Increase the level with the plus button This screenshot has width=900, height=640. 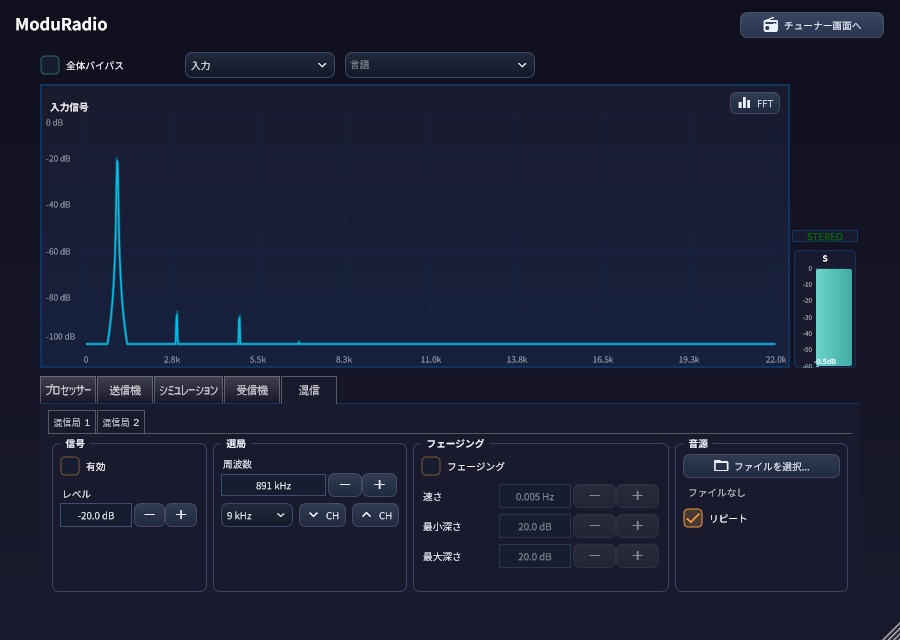tap(181, 515)
